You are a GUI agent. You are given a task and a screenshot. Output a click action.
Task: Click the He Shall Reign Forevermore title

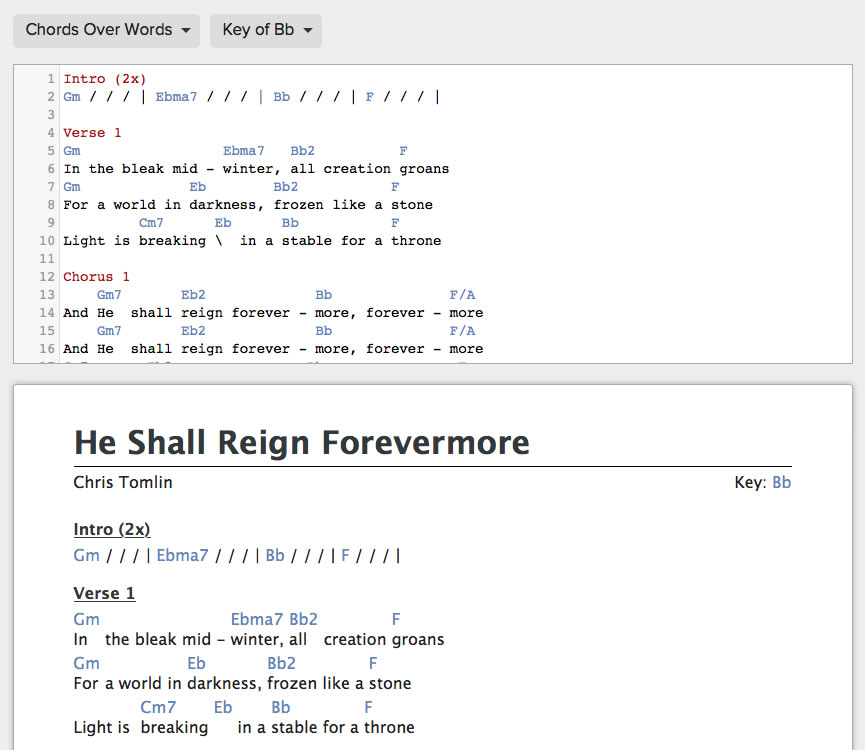[301, 441]
